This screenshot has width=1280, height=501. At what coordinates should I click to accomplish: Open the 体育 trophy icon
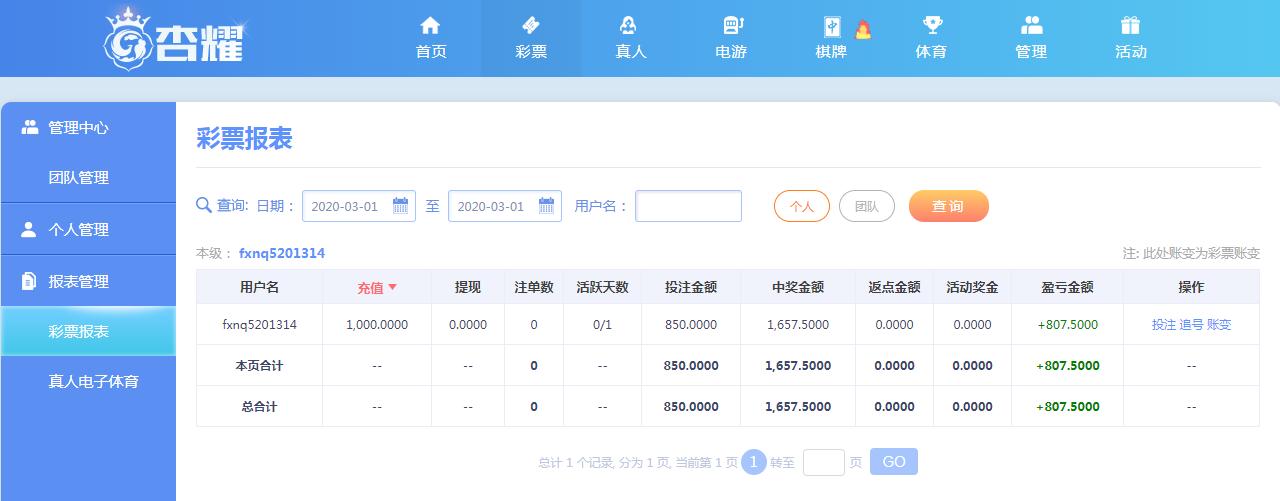[932, 25]
